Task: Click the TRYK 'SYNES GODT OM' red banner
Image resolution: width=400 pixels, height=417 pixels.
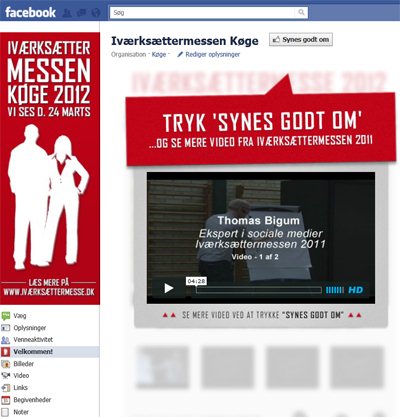Action: 261,130
